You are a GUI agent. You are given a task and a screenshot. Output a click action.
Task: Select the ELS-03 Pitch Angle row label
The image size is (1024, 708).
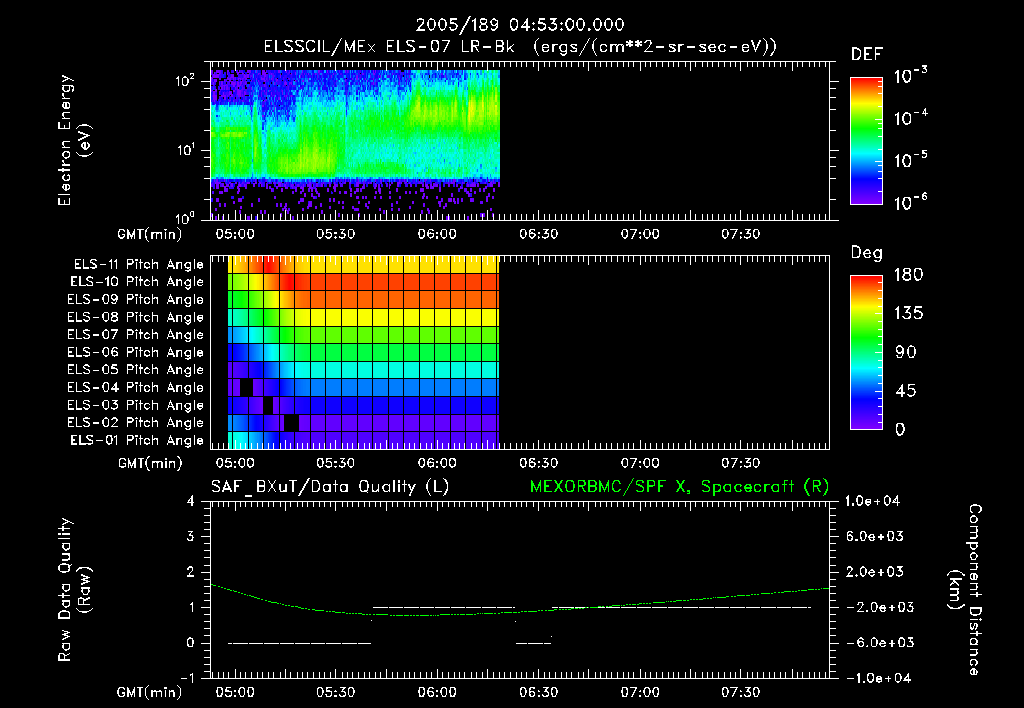click(x=136, y=405)
